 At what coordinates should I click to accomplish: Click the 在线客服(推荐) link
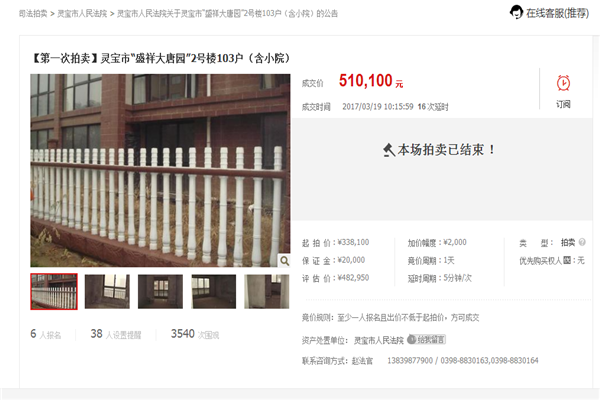pos(557,13)
